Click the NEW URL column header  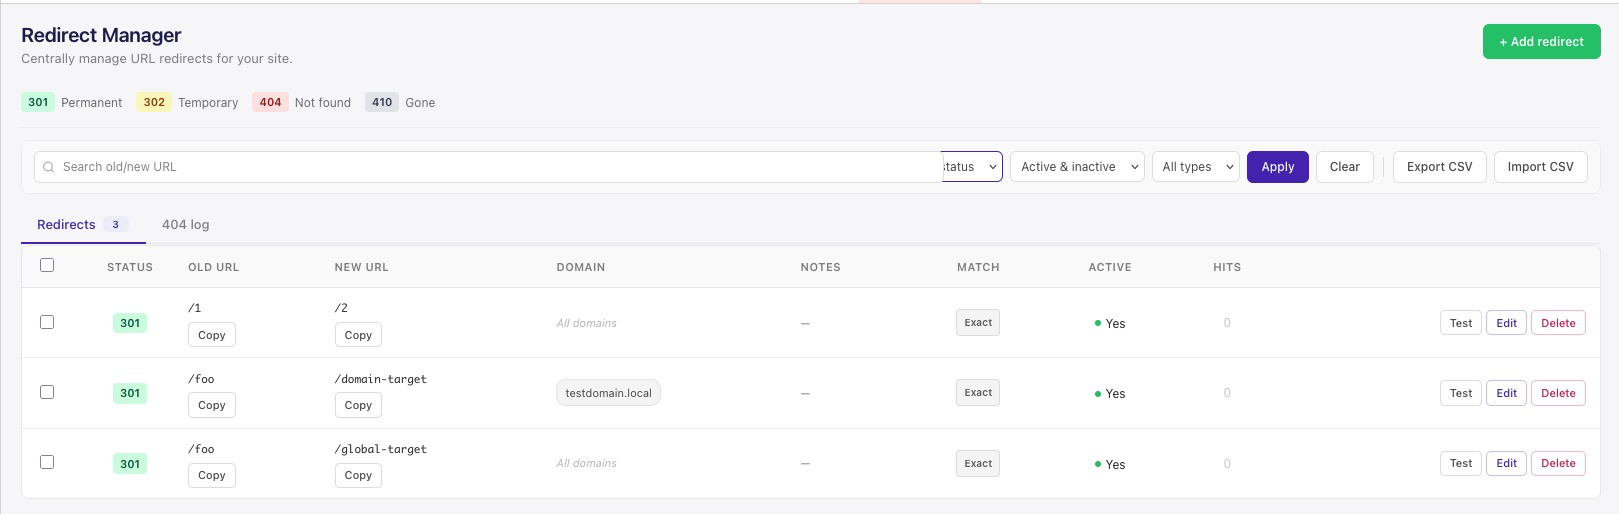click(361, 267)
